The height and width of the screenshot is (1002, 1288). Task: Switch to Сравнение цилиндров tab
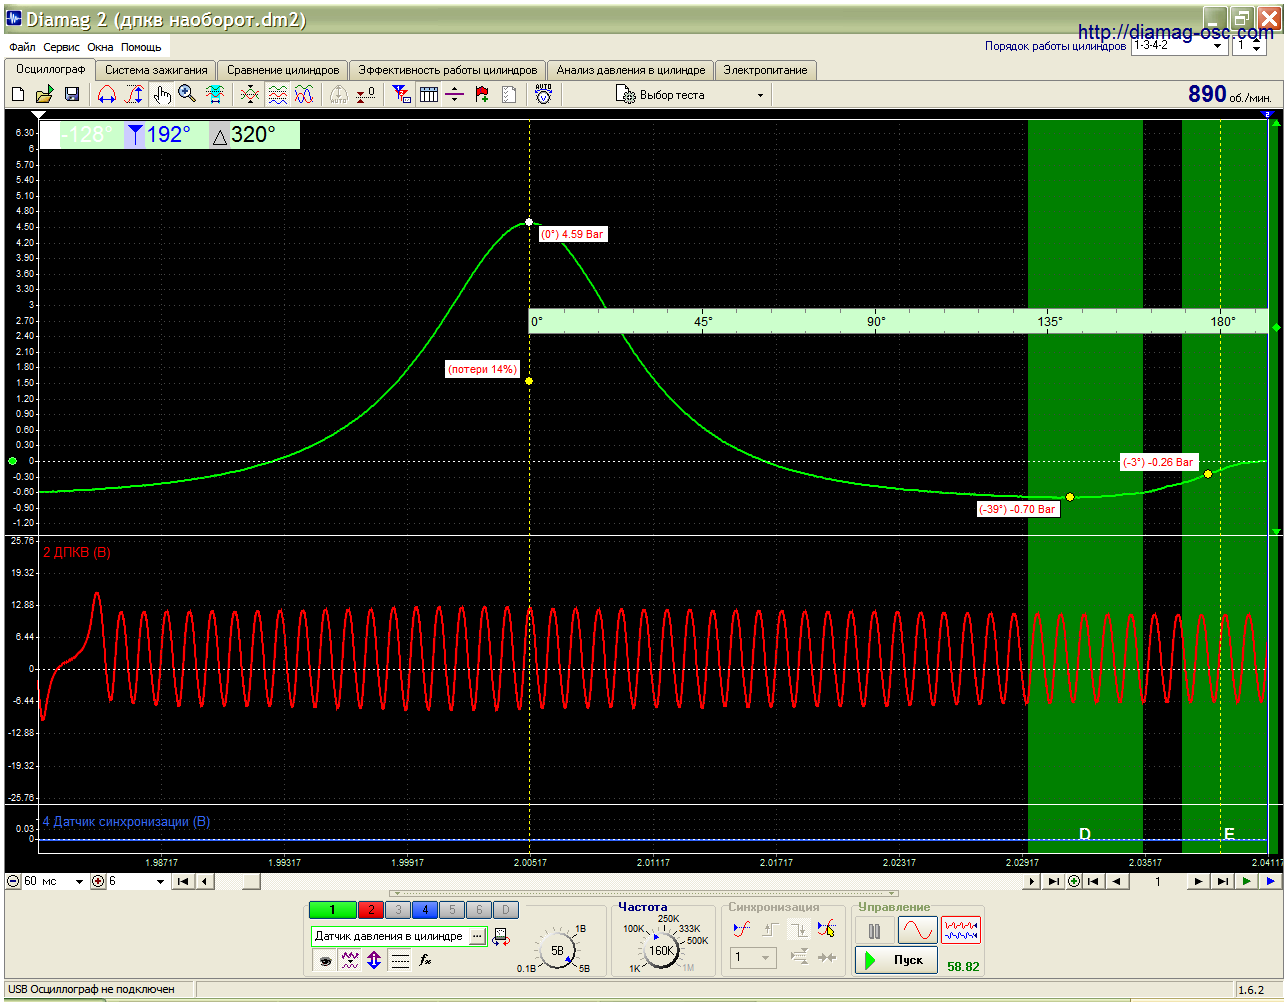pyautogui.click(x=283, y=70)
